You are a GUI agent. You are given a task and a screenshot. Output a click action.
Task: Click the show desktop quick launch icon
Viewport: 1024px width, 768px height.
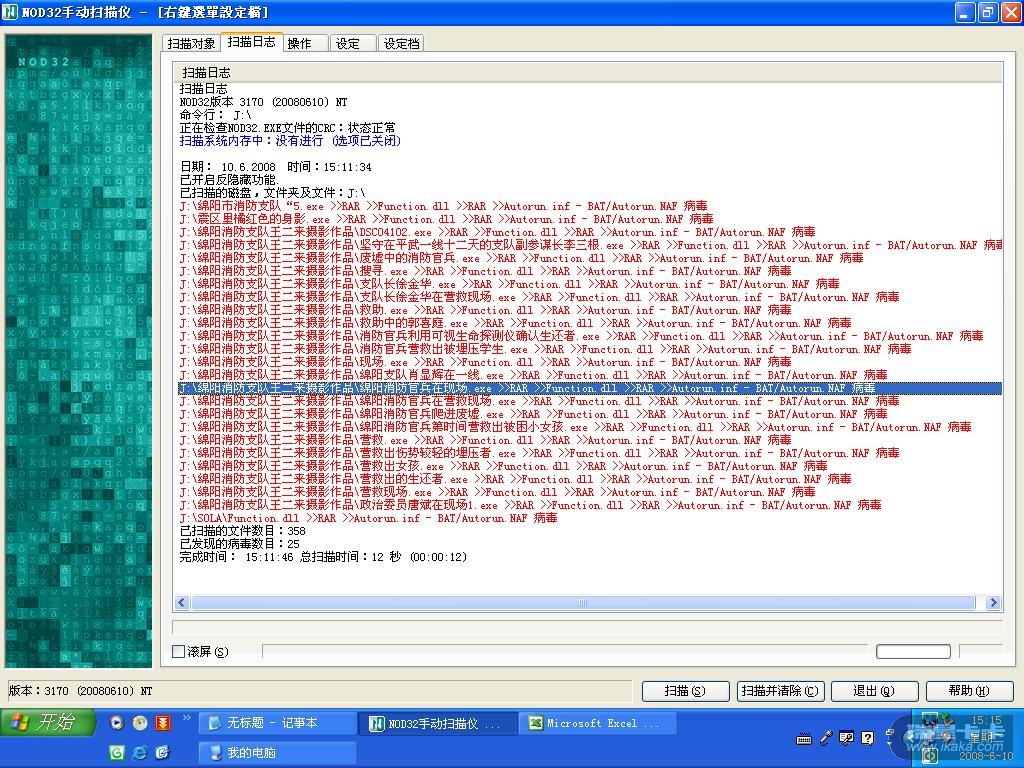point(163,752)
